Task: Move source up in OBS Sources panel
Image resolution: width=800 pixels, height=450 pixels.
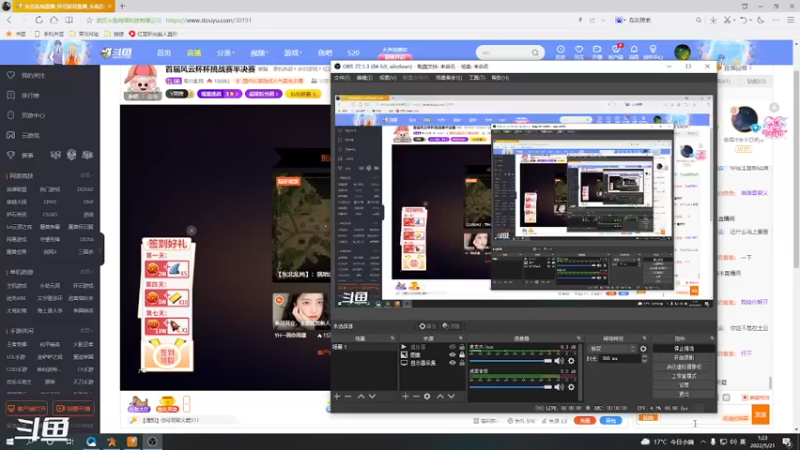Action: pos(440,396)
